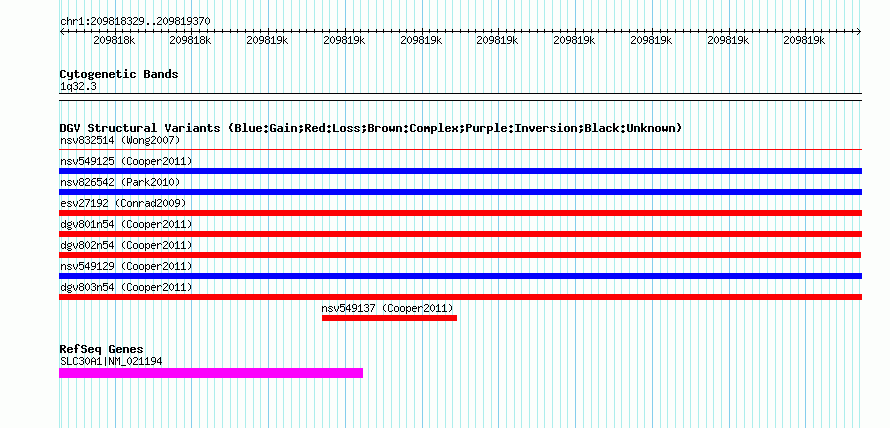Click the right arrow end of ruler
890x428 pixels.
coord(859,32)
